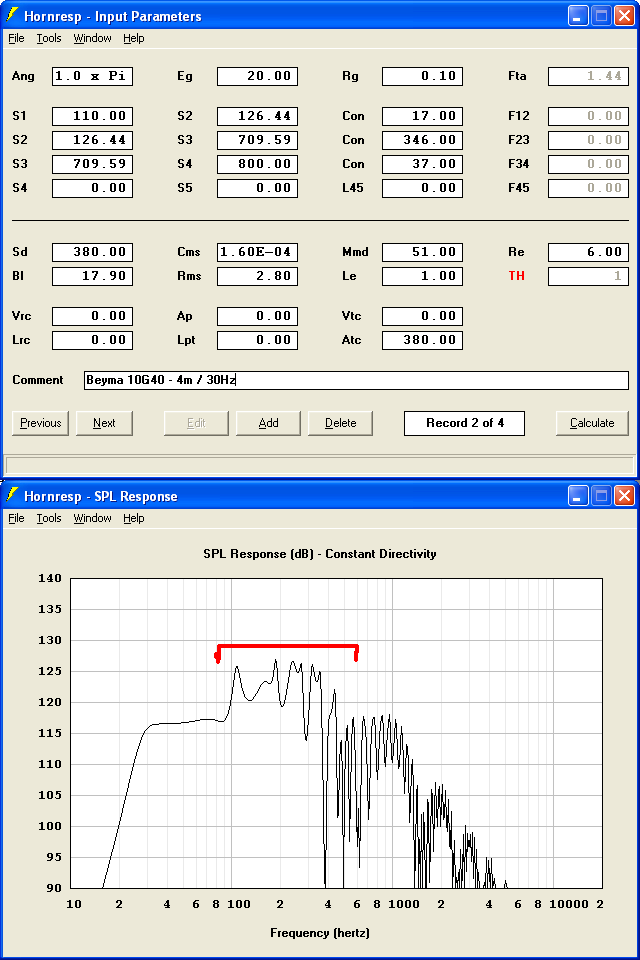Select the Cms field with 1.60E-04

click(x=257, y=252)
